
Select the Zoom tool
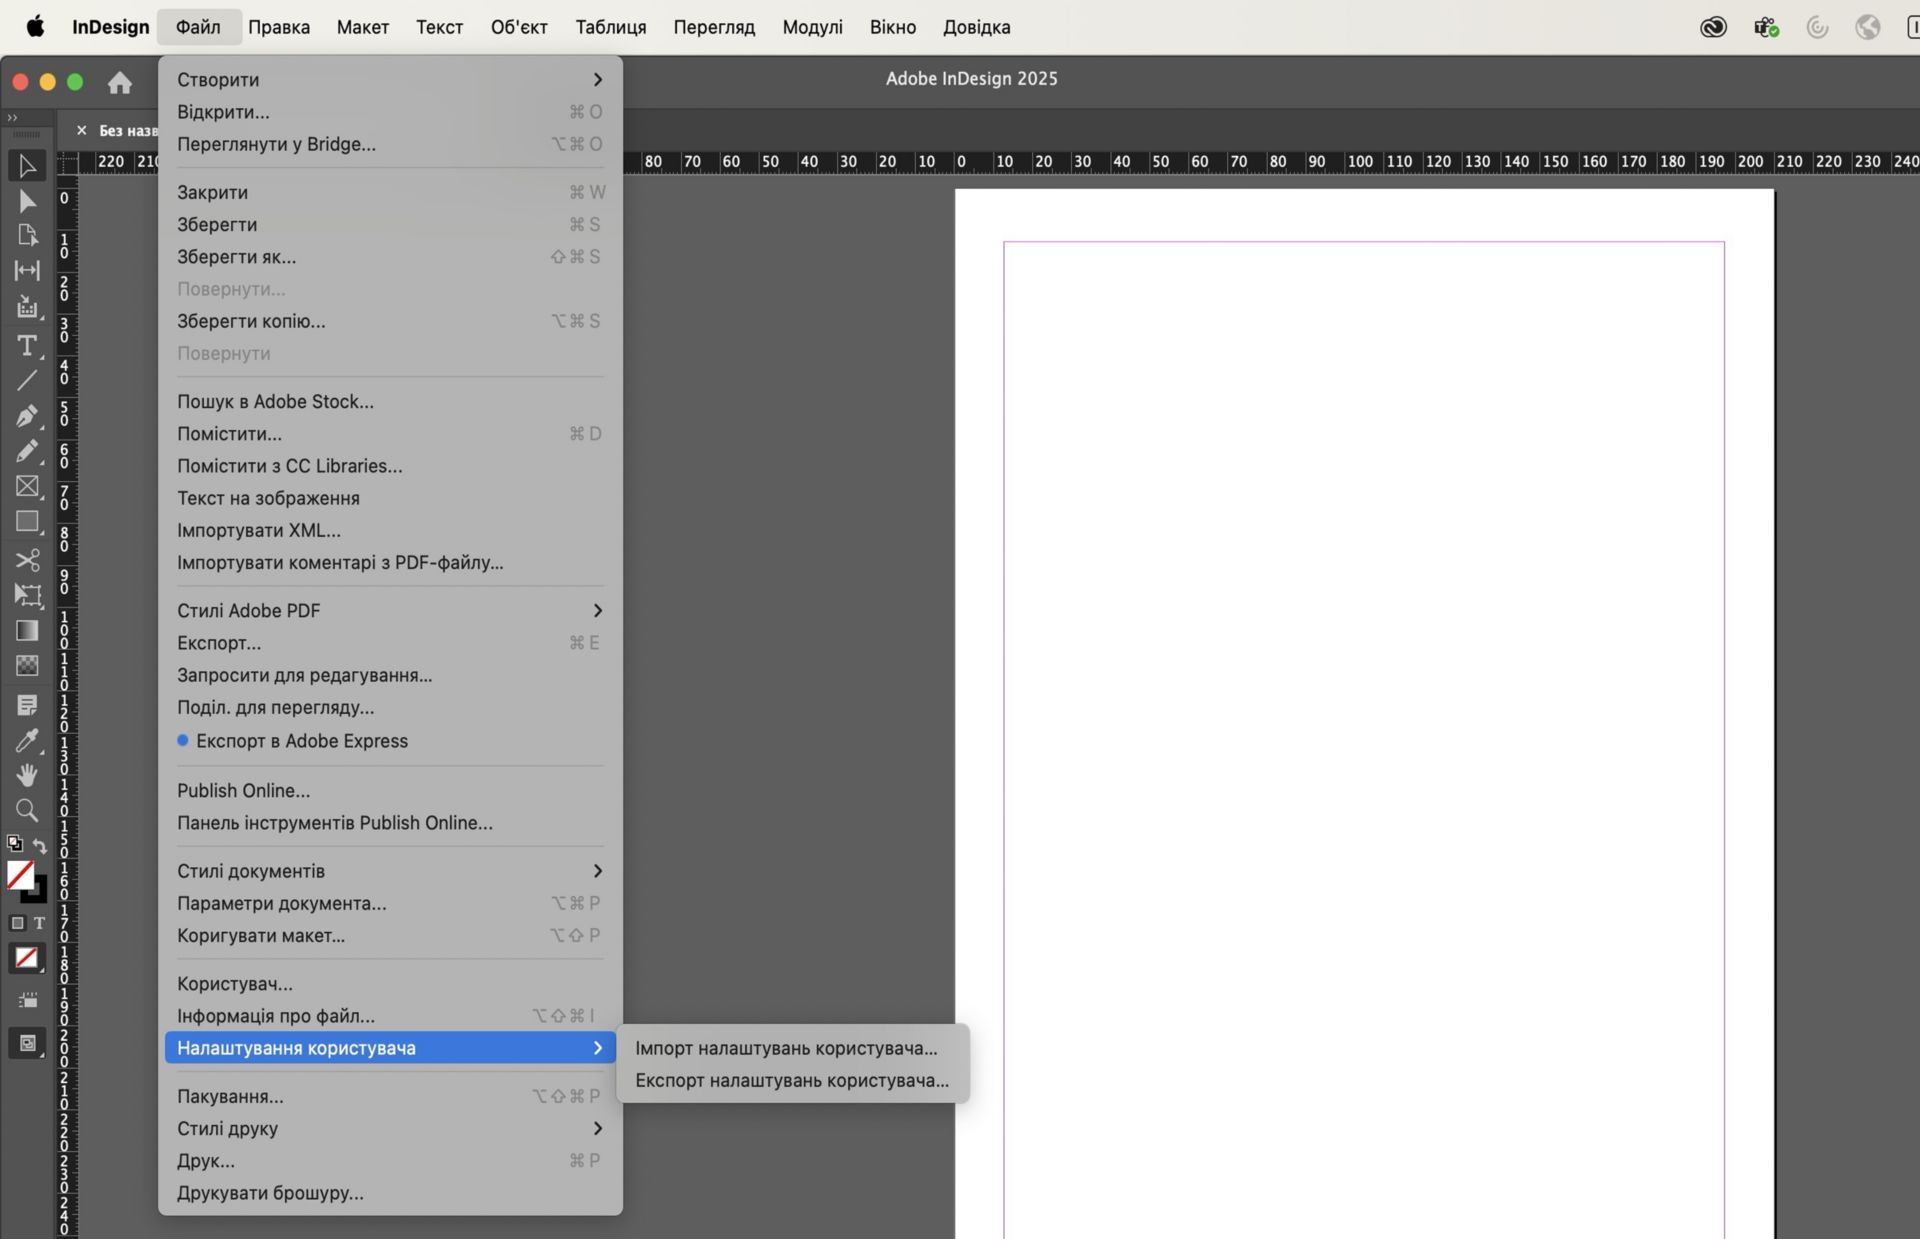click(x=27, y=810)
